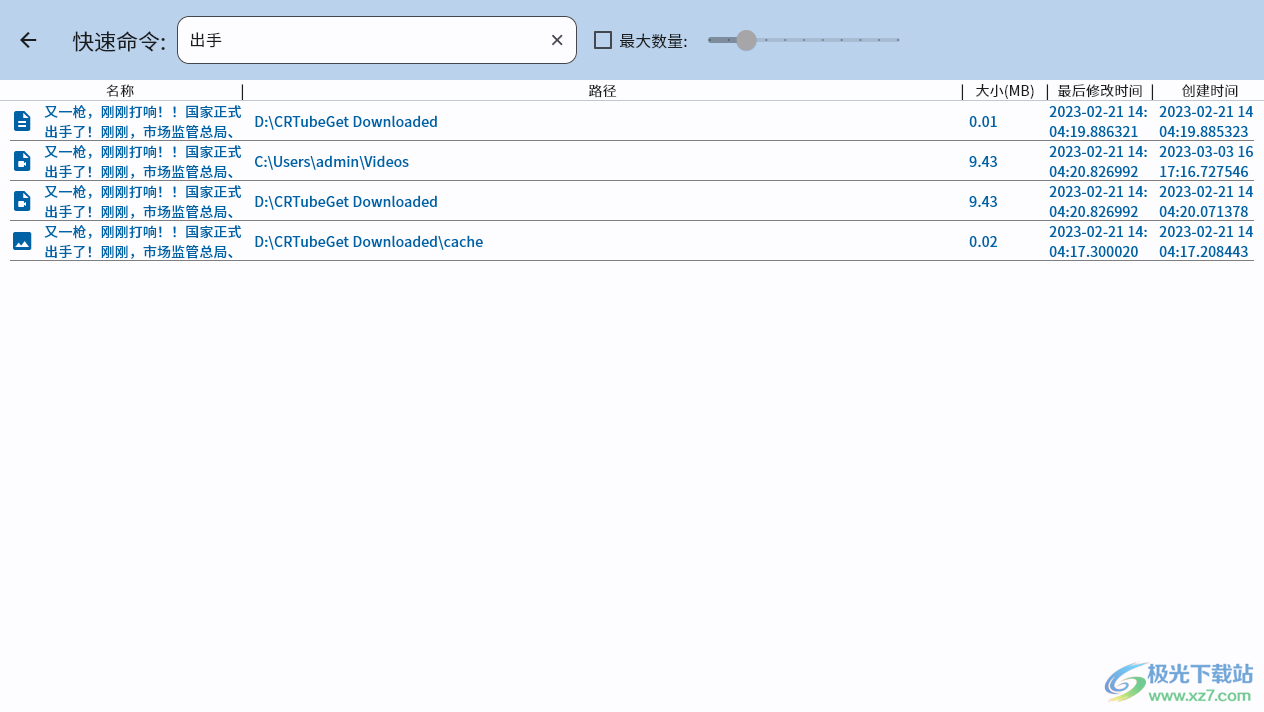Sort by the 最后修改时间 column header

click(x=1100, y=91)
